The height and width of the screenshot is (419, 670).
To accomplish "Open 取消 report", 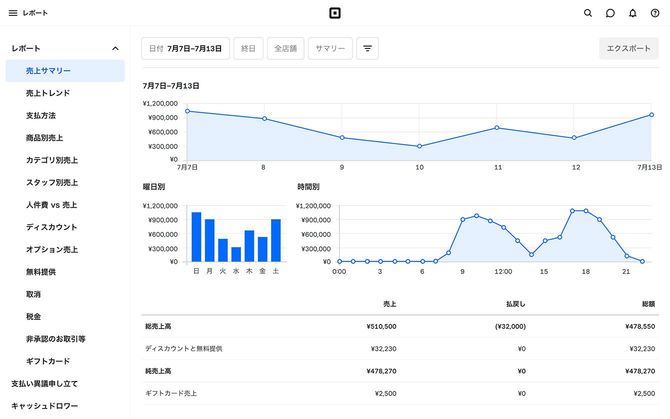I will click(33, 294).
